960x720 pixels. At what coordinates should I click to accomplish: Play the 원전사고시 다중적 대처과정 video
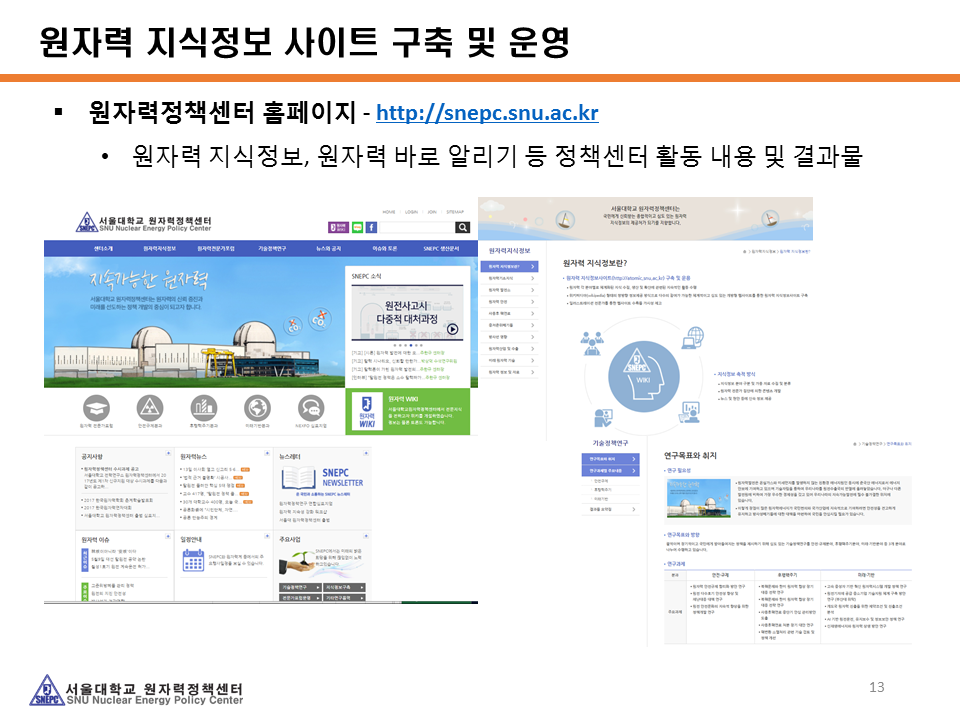coord(452,329)
